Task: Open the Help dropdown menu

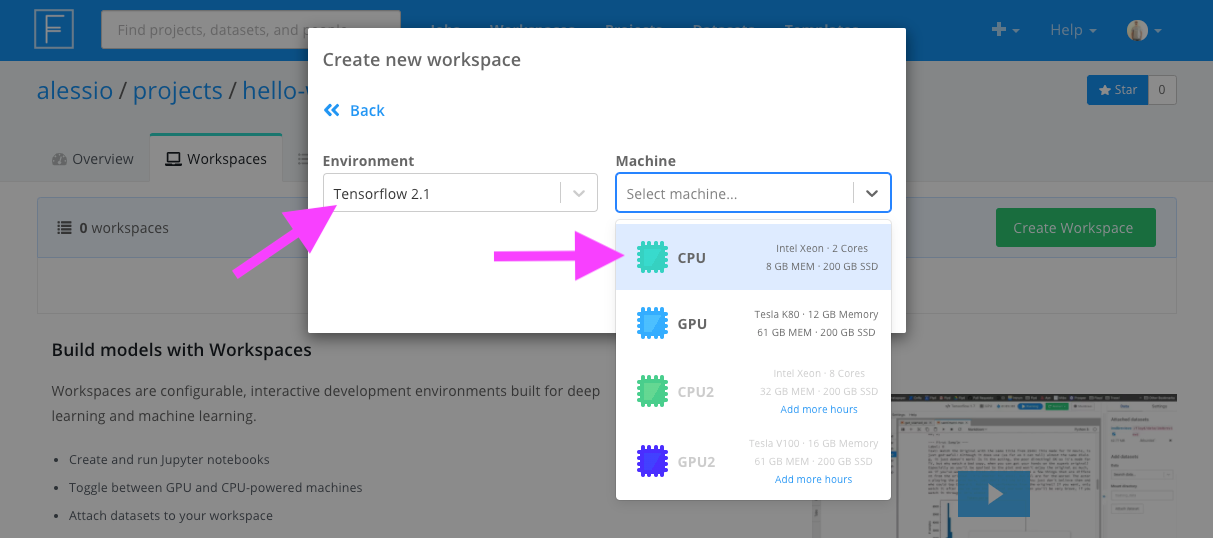Action: tap(1073, 30)
